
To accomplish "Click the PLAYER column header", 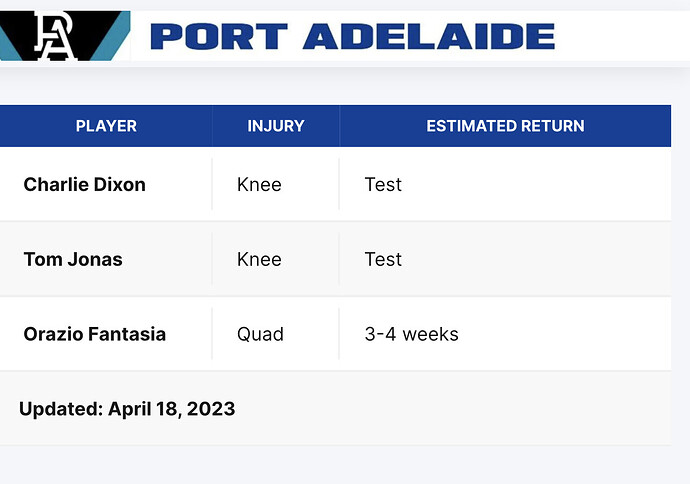I will (x=106, y=126).
